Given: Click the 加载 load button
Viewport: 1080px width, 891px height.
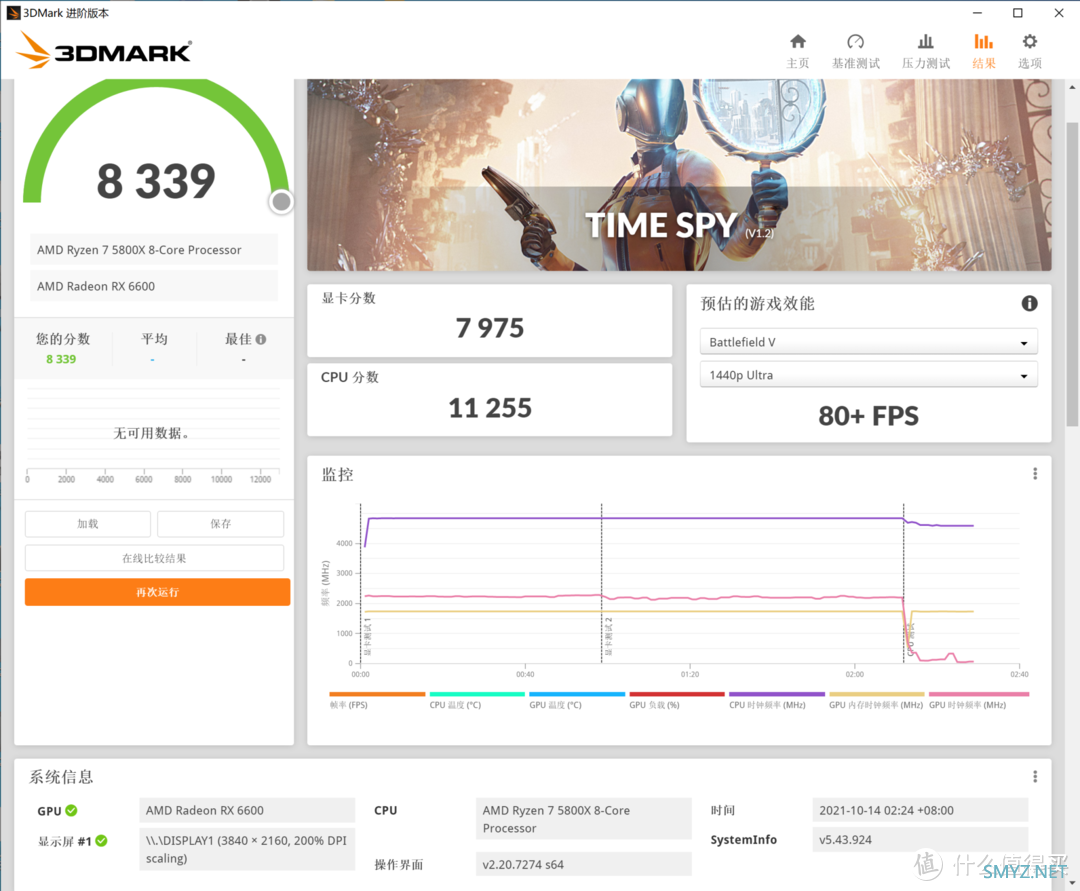Looking at the screenshot, I should click(87, 524).
